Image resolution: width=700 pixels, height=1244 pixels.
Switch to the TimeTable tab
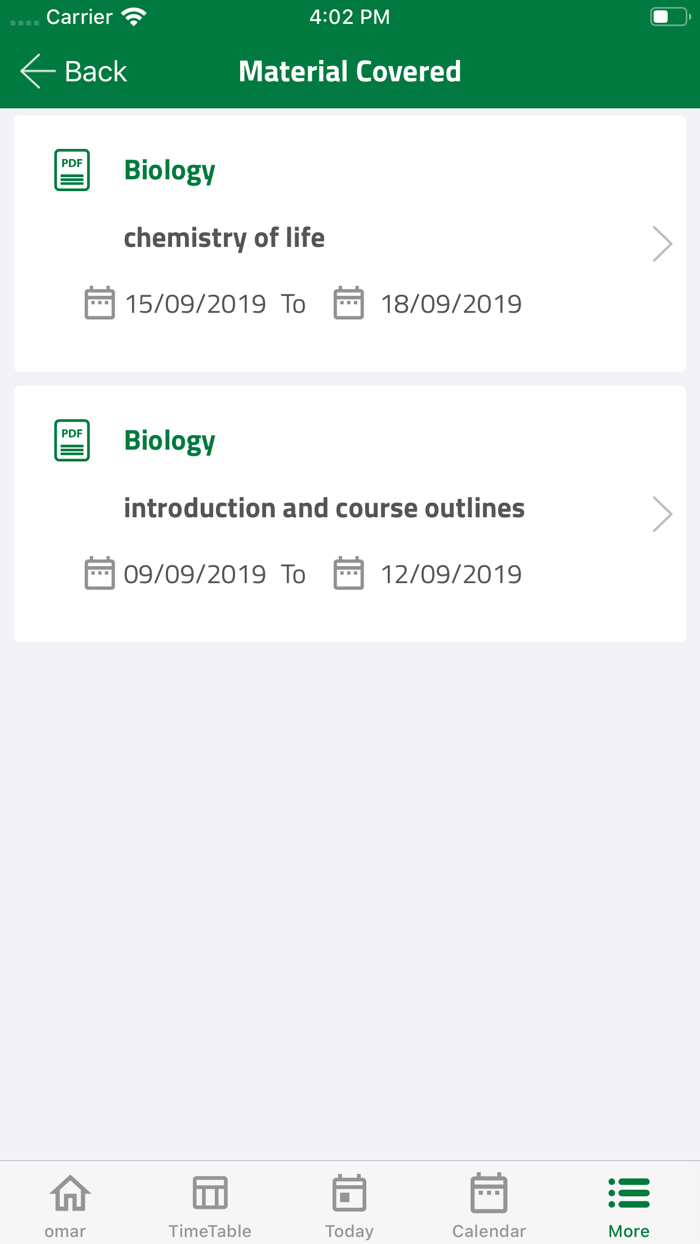click(x=210, y=1205)
